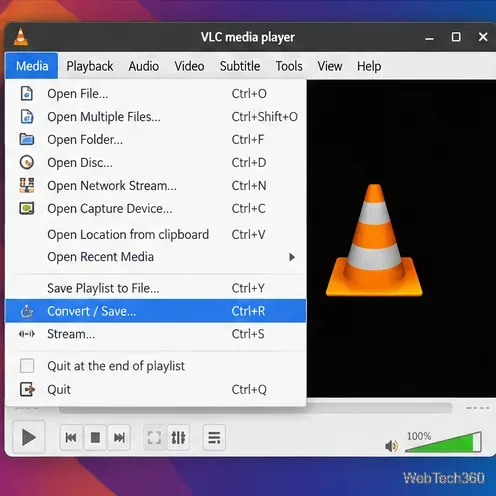Enable Quit at the end of playlist checkbox

point(27,366)
